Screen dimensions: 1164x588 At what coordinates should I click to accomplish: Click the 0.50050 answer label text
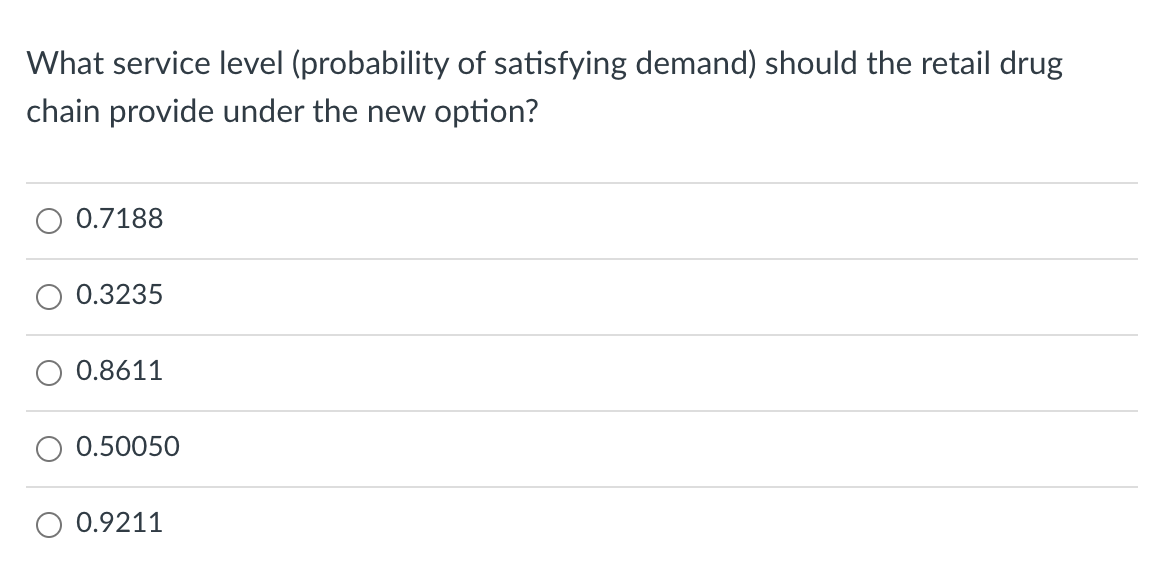128,447
